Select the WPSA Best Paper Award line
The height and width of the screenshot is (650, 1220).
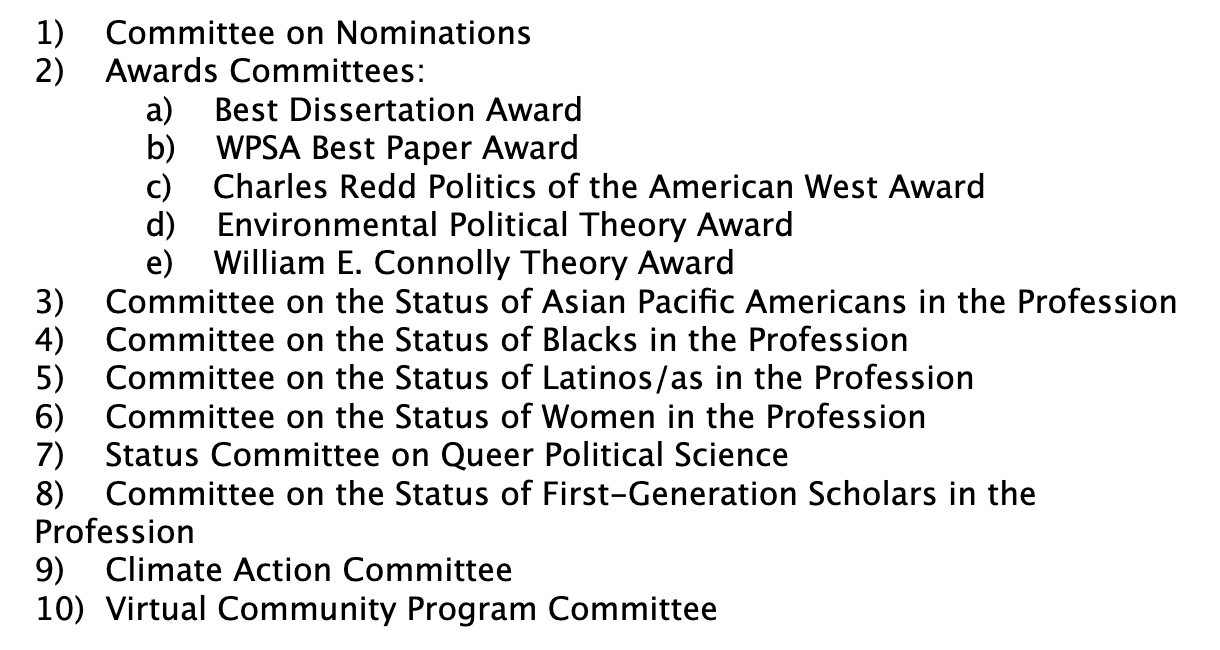[397, 148]
